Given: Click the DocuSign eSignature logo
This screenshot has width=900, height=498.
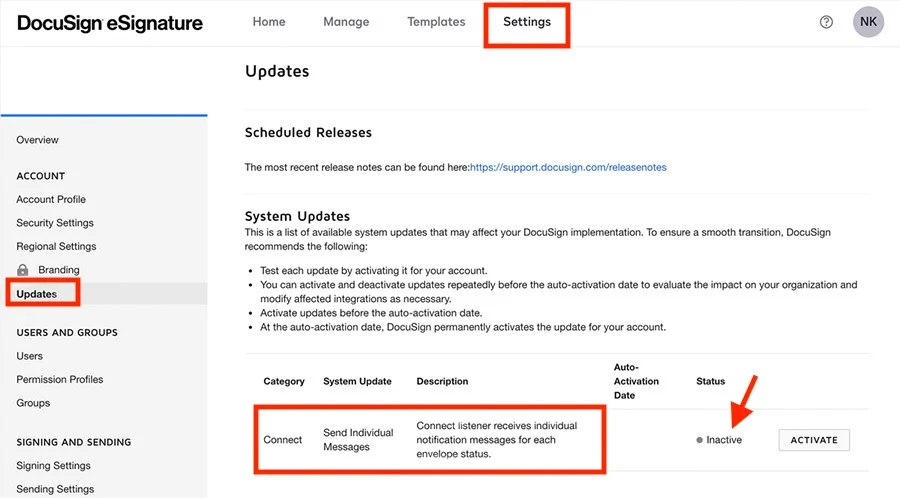Looking at the screenshot, I should pos(110,23).
